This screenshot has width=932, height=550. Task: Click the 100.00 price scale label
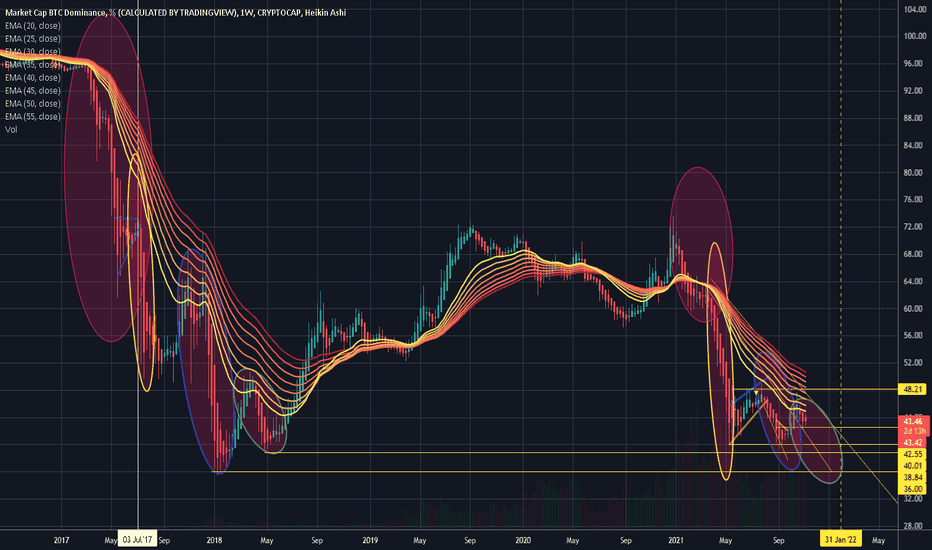tap(914, 36)
